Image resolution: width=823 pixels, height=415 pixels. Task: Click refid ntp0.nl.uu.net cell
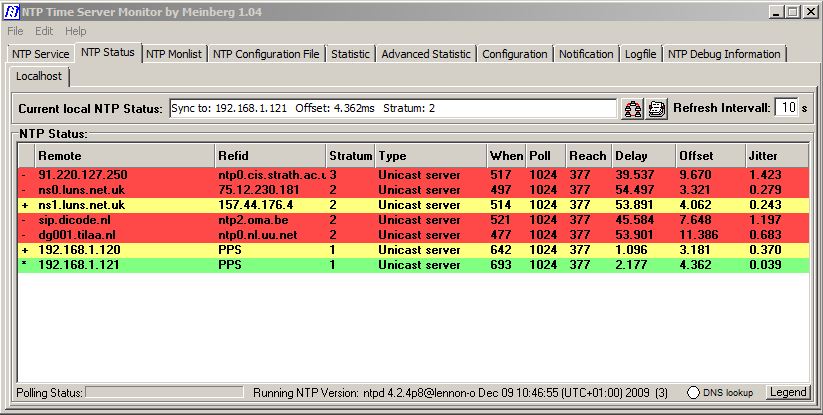pyautogui.click(x=258, y=235)
